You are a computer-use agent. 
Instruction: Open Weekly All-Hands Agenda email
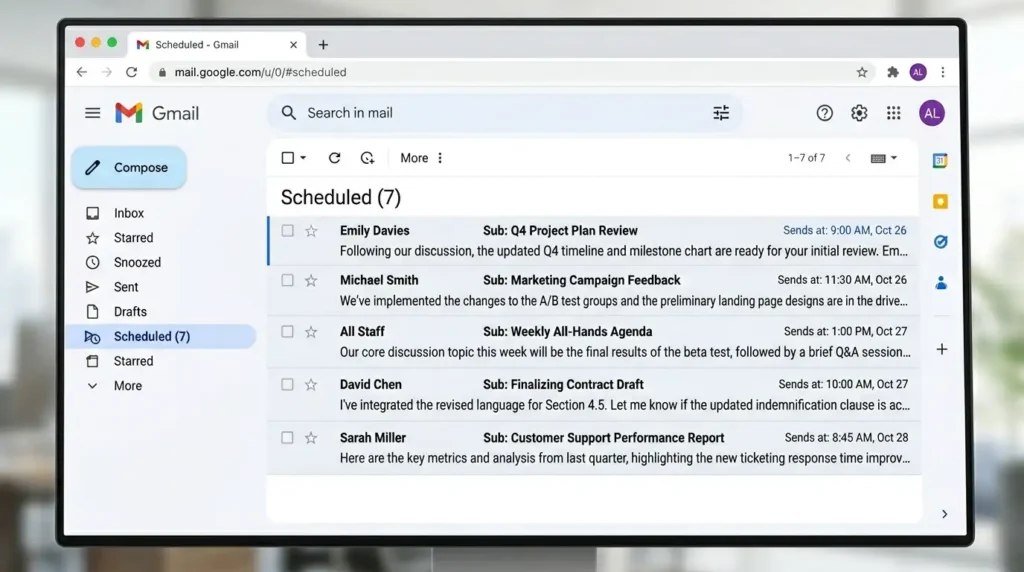tap(593, 342)
